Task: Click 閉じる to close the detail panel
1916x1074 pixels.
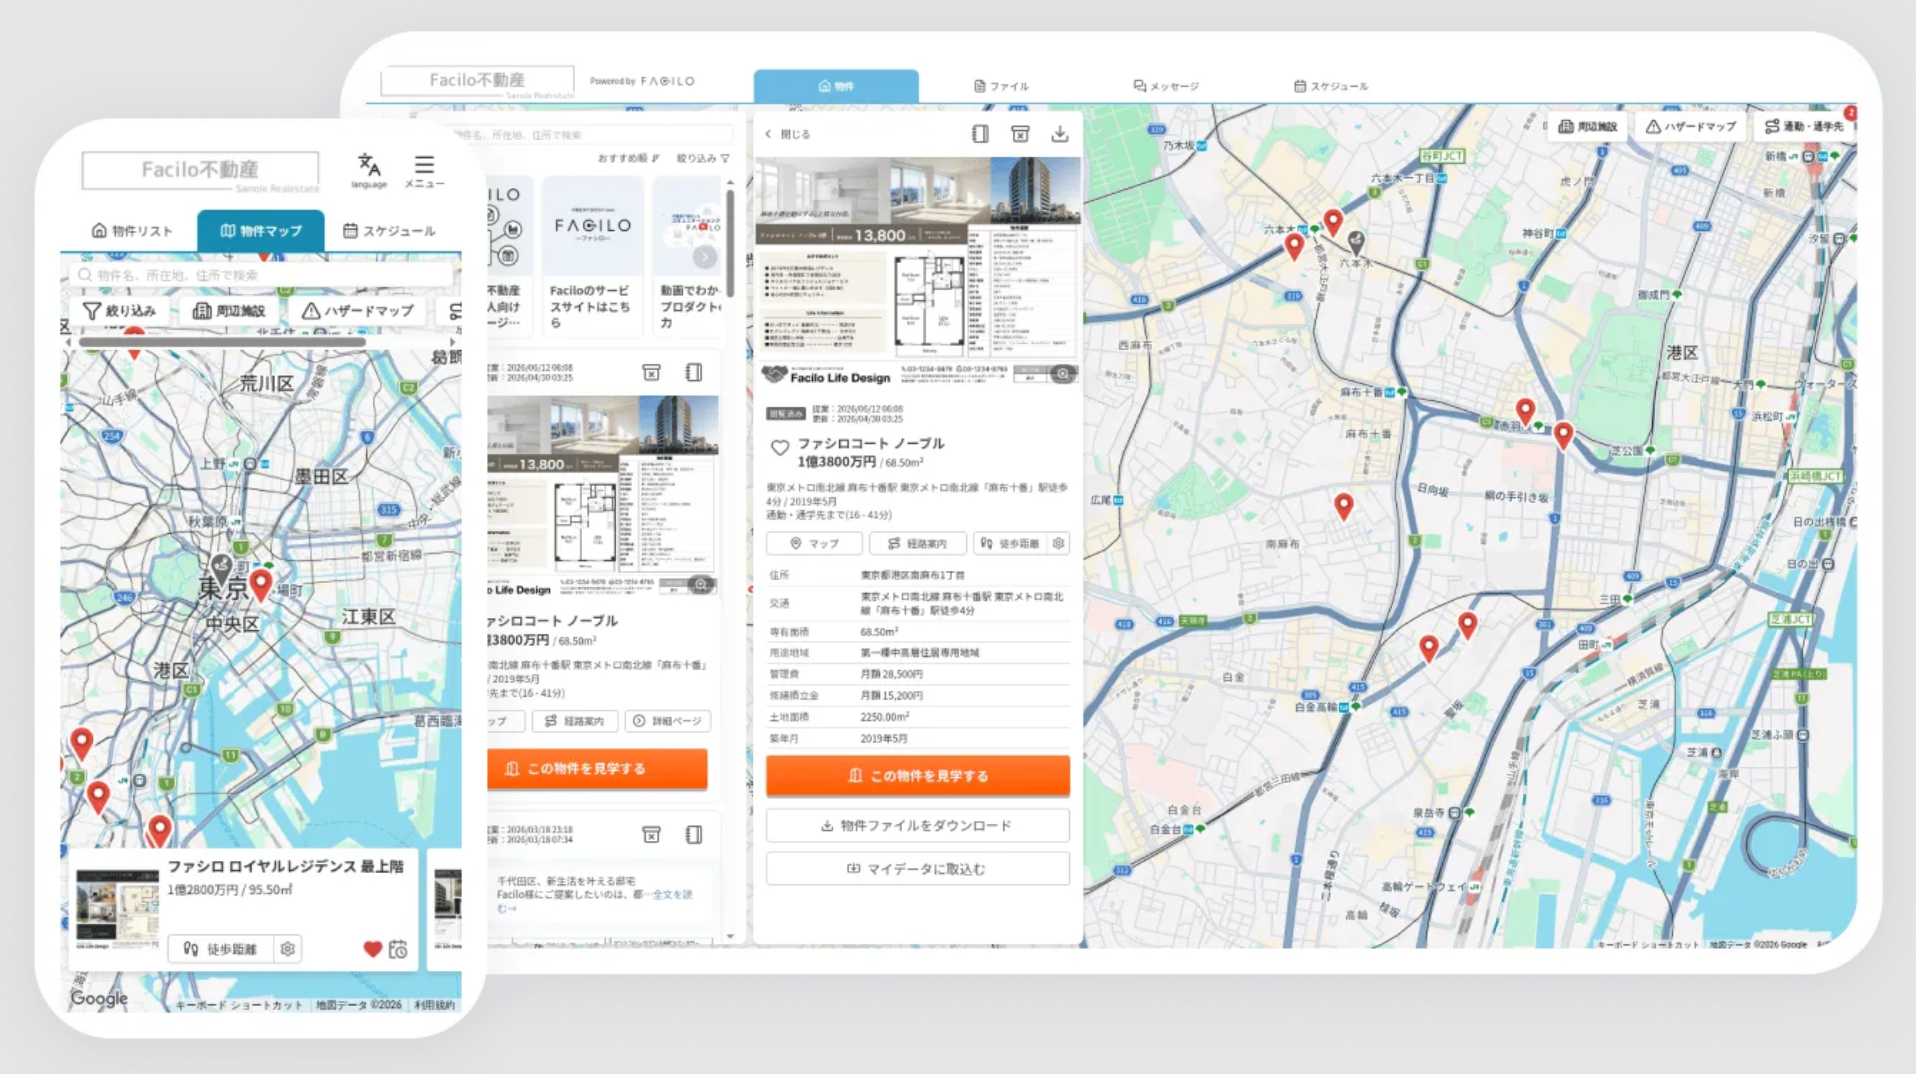Action: [x=788, y=134]
